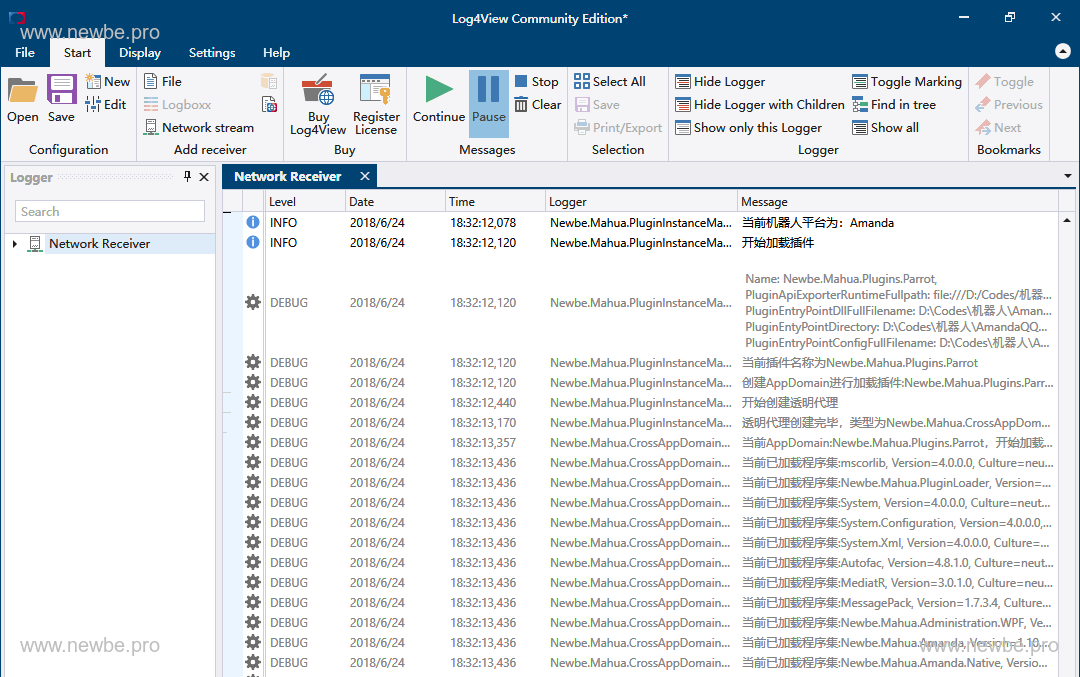Collapse the ribbon with the arrow button
Image resolution: width=1080 pixels, height=677 pixels.
point(1062,52)
